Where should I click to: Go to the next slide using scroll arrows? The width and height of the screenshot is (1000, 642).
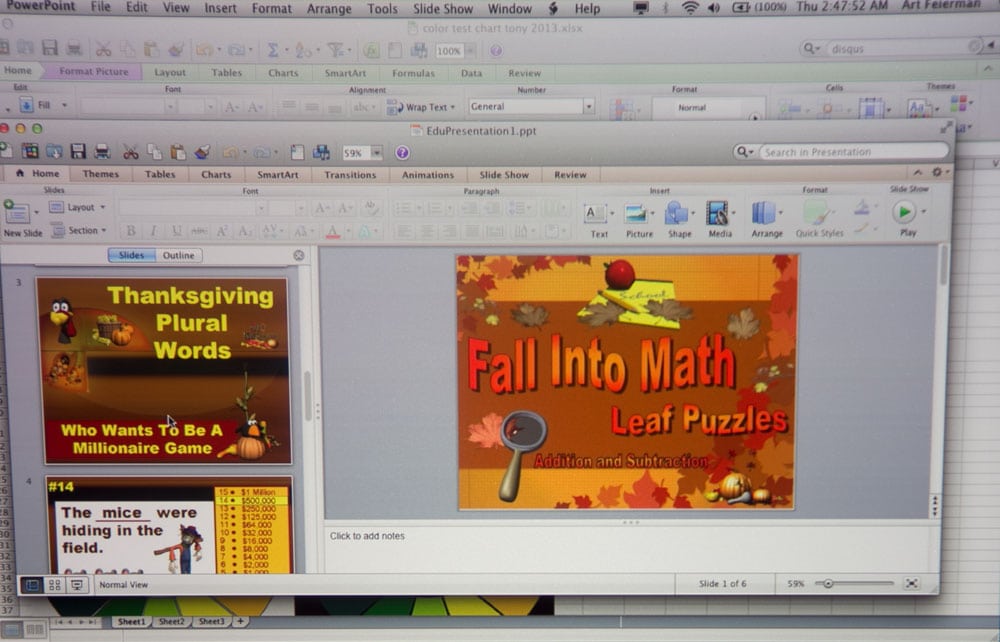(935, 513)
